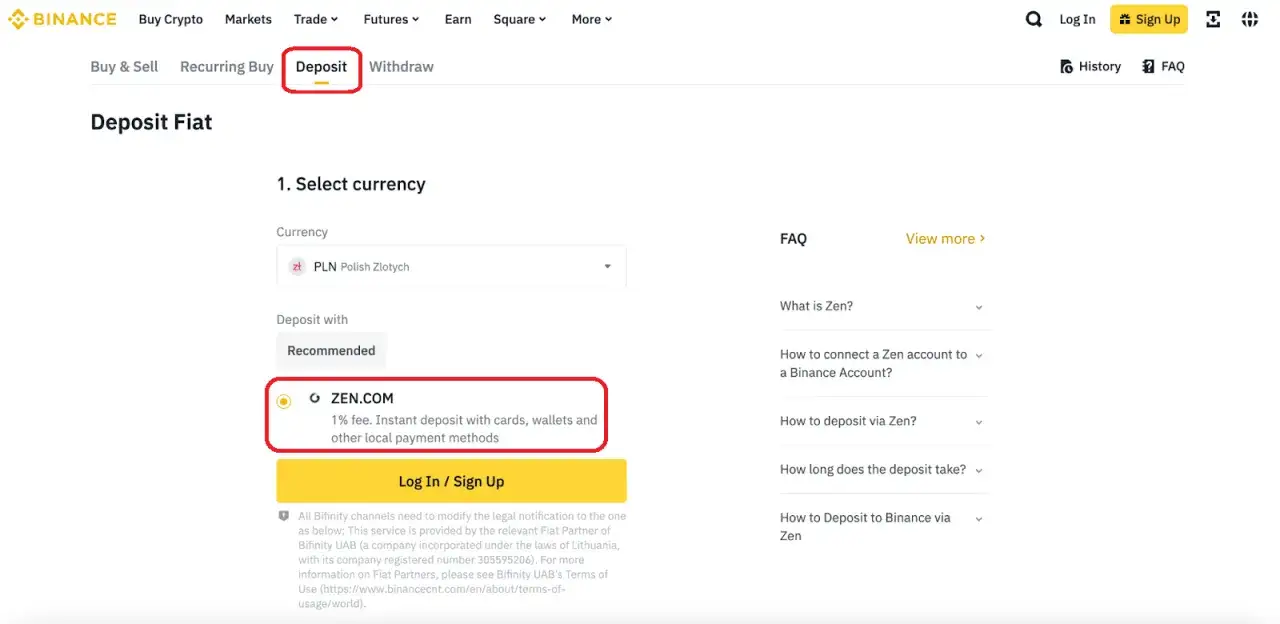Click the yellow Sign Up button
Image resolution: width=1280 pixels, height=624 pixels.
pos(1148,18)
